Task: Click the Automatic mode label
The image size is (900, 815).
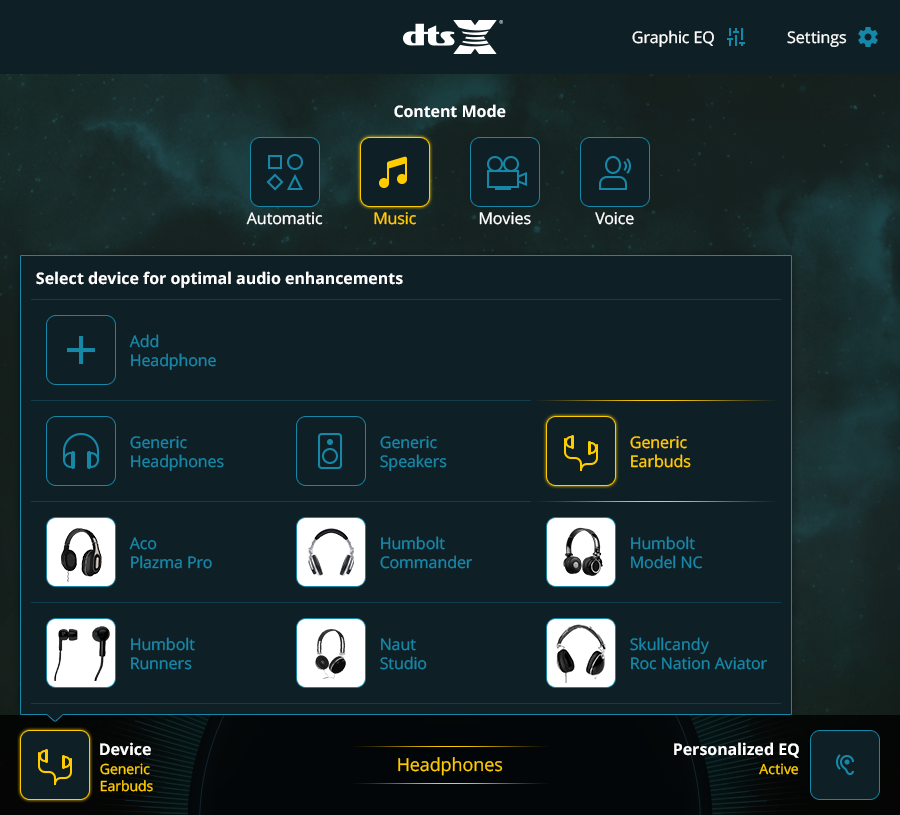Action: coord(285,219)
